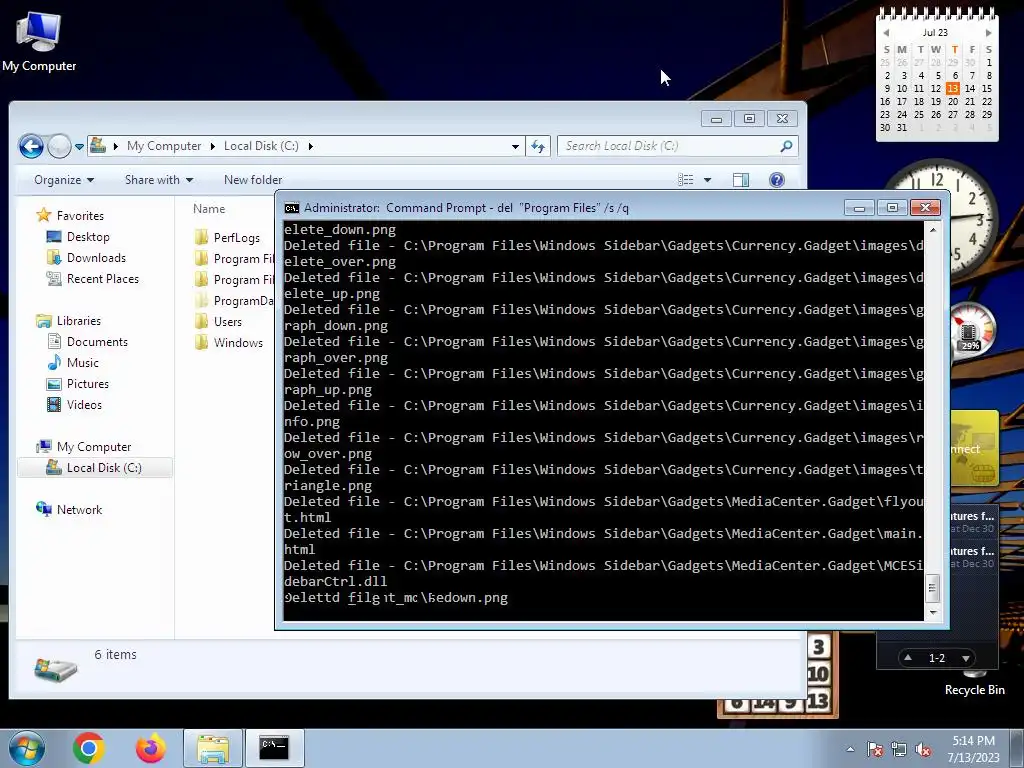Open the Music library
The image size is (1024, 768).
pos(72,362)
